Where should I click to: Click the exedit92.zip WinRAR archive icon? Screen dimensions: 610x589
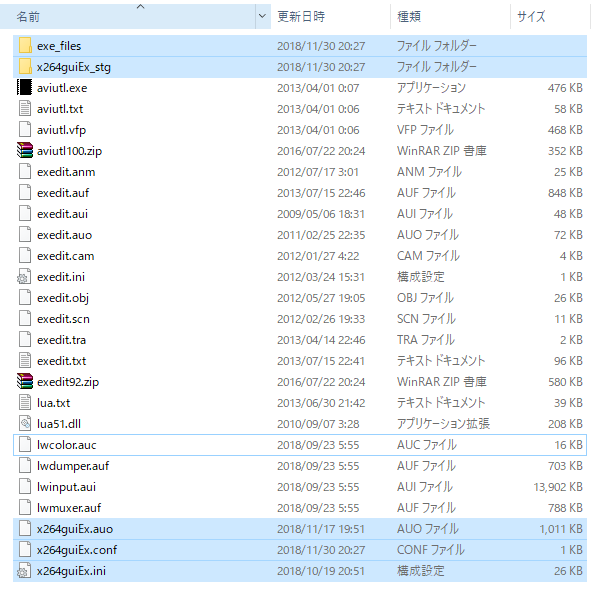click(25, 382)
